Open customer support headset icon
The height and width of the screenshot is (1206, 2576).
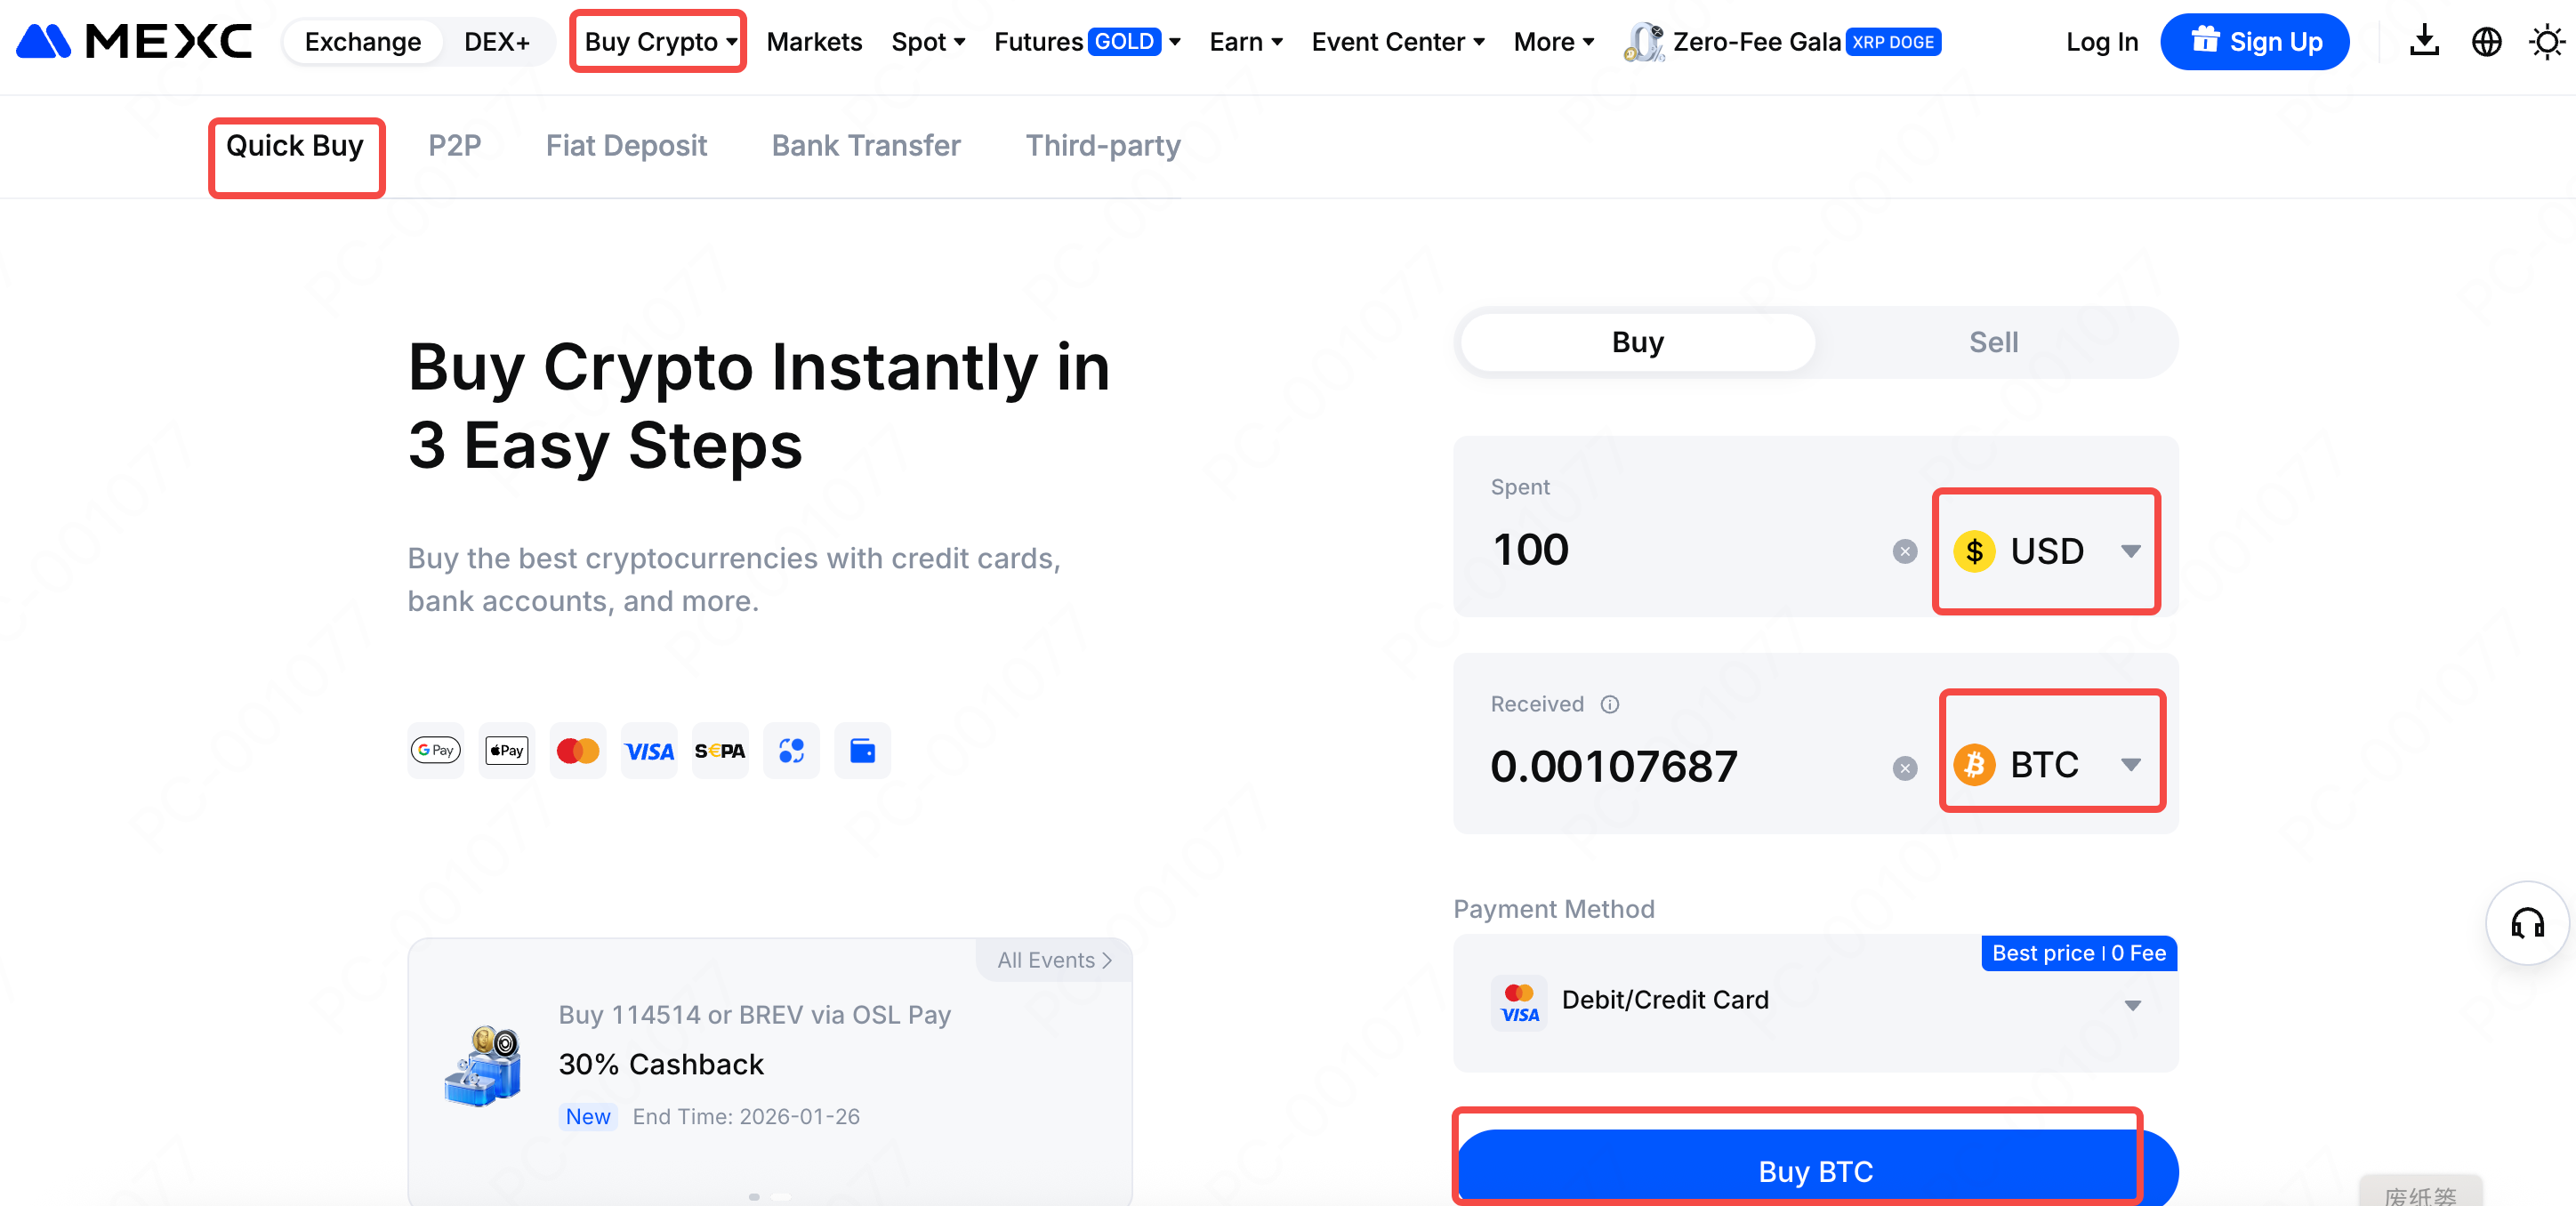pos(2527,923)
